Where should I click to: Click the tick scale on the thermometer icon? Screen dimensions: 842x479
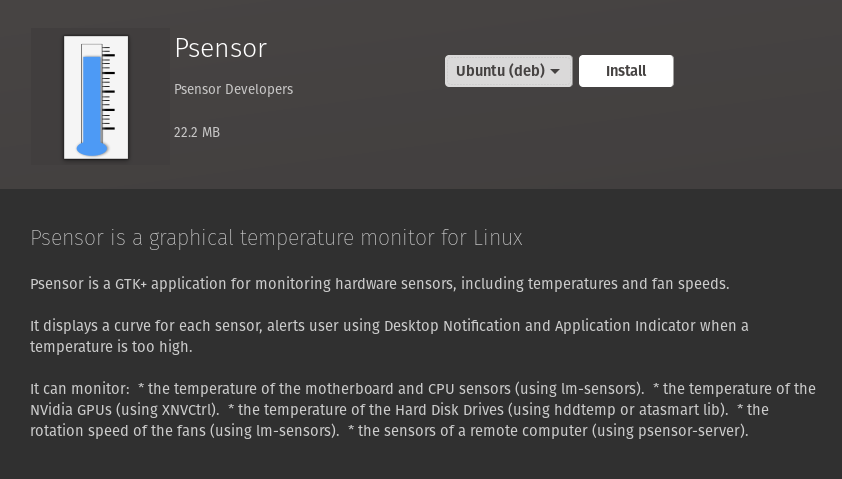tap(109, 92)
